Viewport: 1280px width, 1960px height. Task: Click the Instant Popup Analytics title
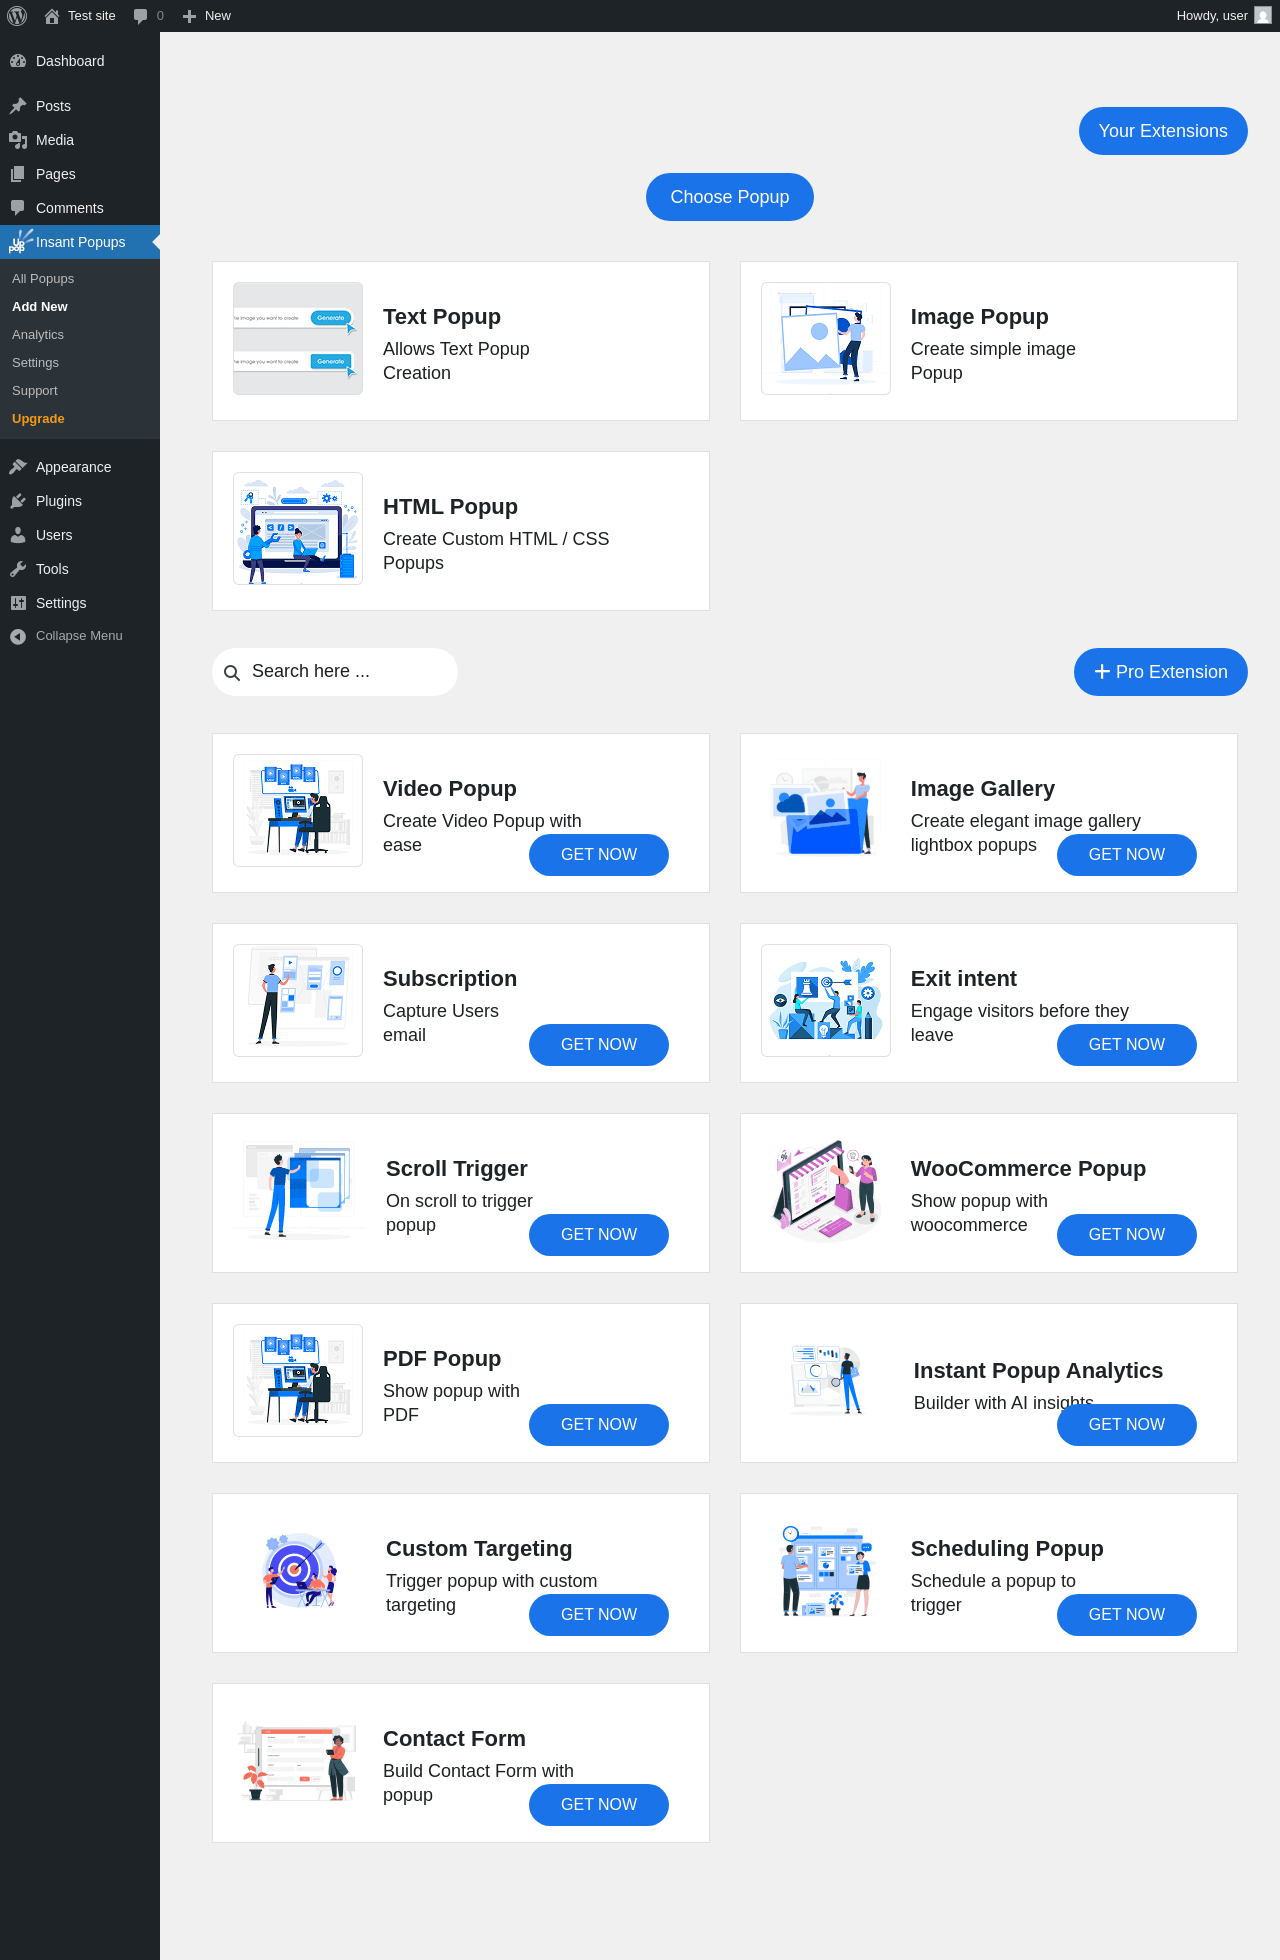[1038, 1371]
